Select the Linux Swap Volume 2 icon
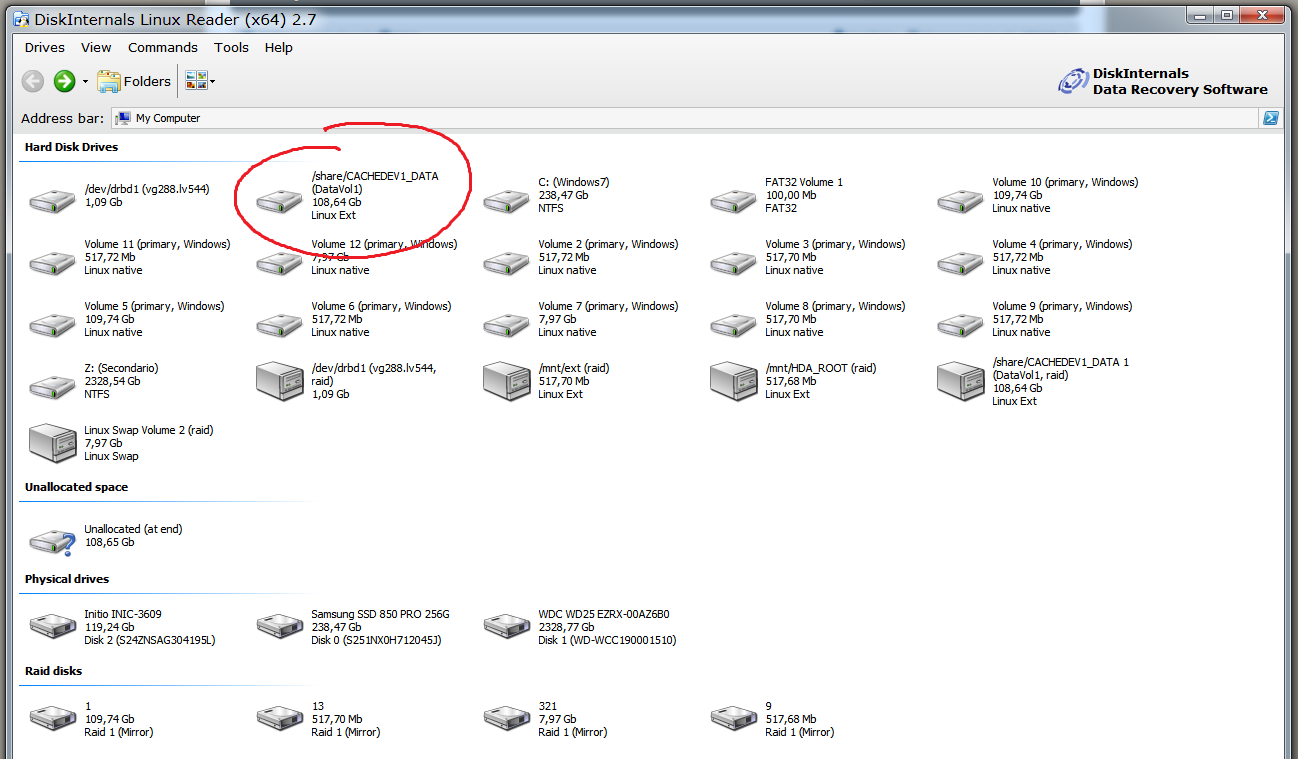 52,443
